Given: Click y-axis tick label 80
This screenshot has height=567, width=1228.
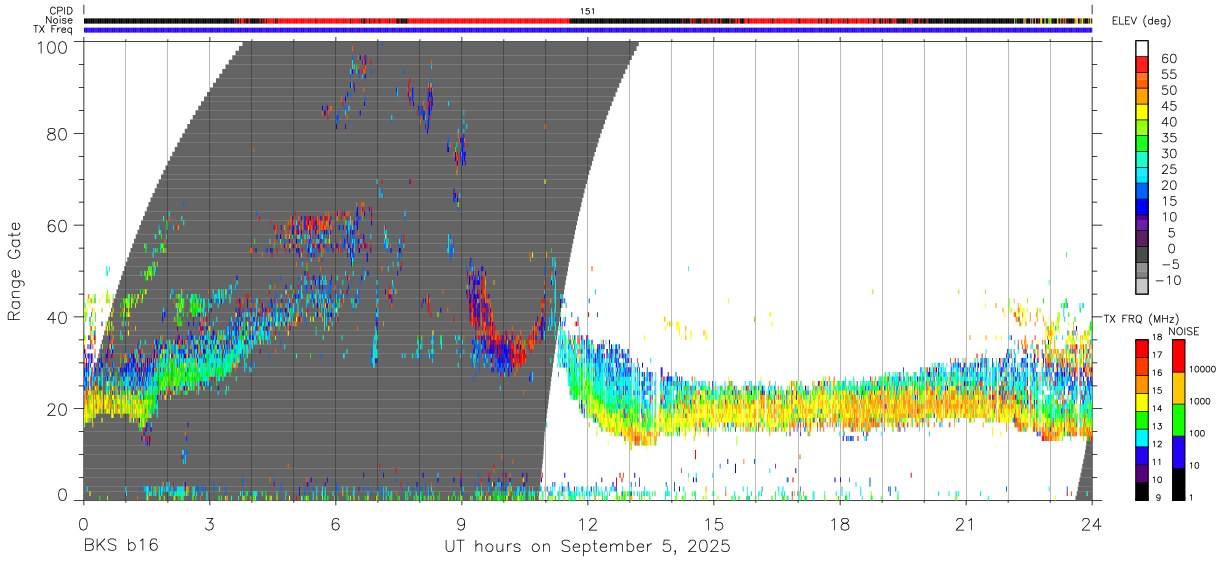Looking at the screenshot, I should pyautogui.click(x=58, y=133).
